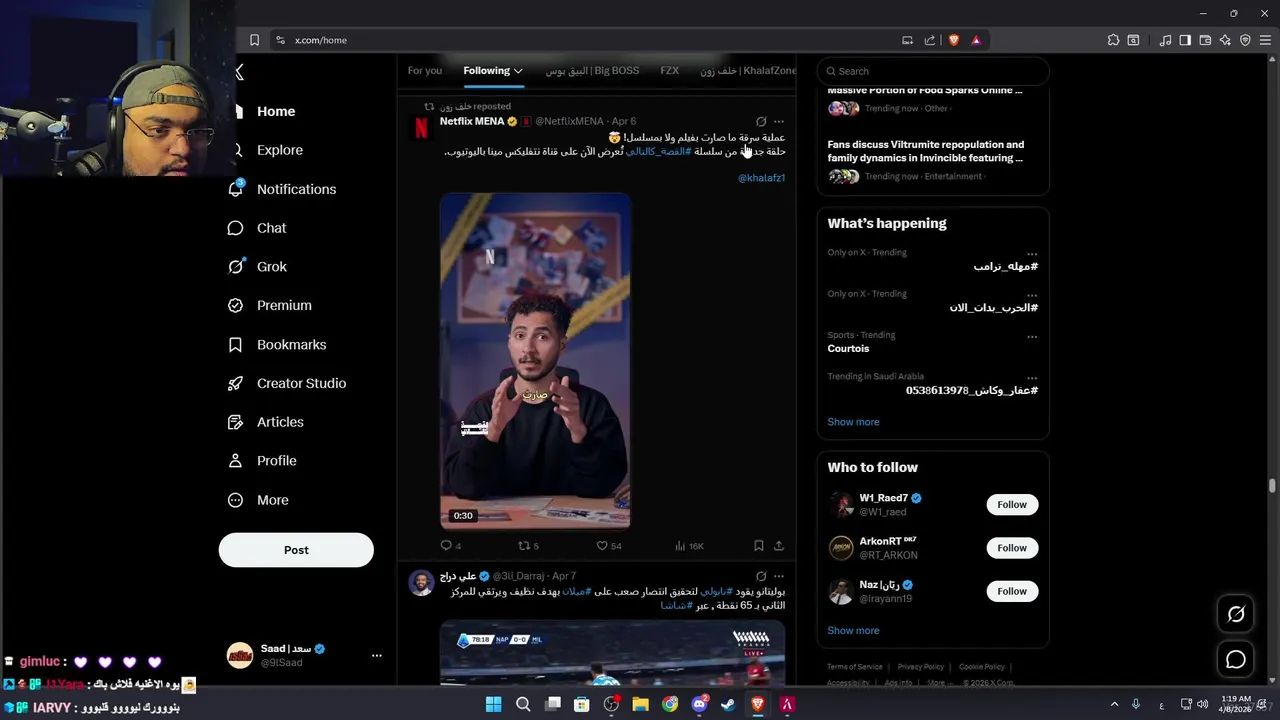Viewport: 1280px width, 720px height.
Task: Open the Terms of Service footer link
Action: point(855,667)
